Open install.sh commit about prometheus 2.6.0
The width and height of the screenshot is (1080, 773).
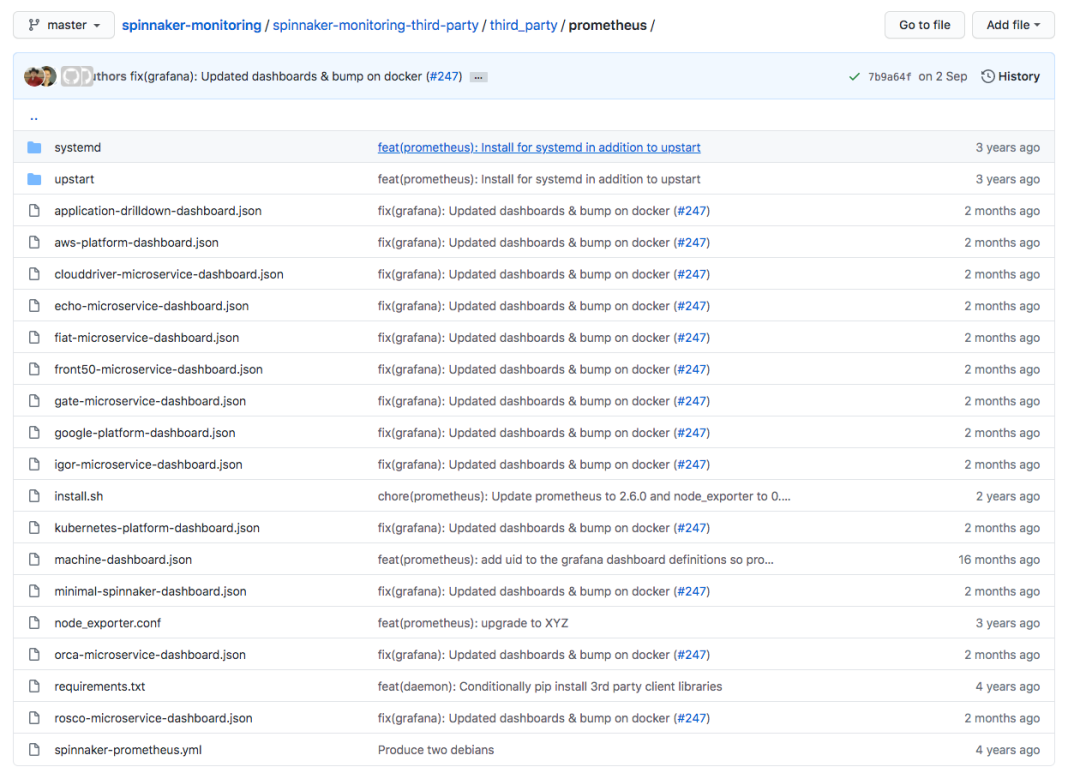coord(584,496)
